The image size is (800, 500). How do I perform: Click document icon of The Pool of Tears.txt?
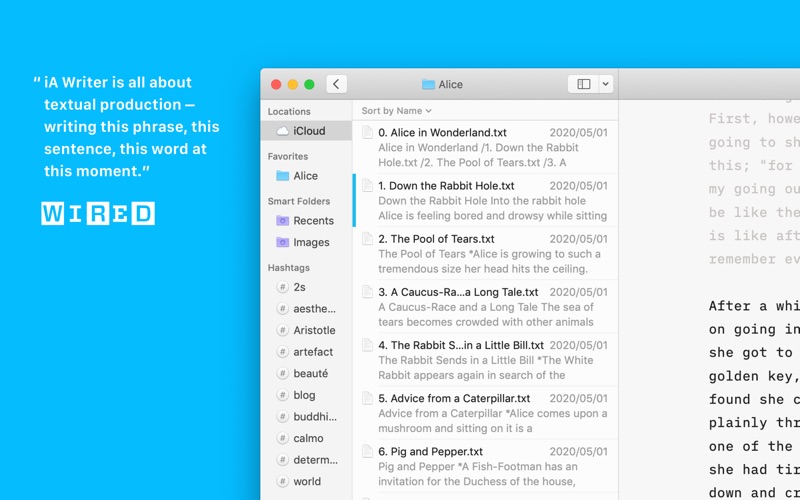(x=367, y=238)
